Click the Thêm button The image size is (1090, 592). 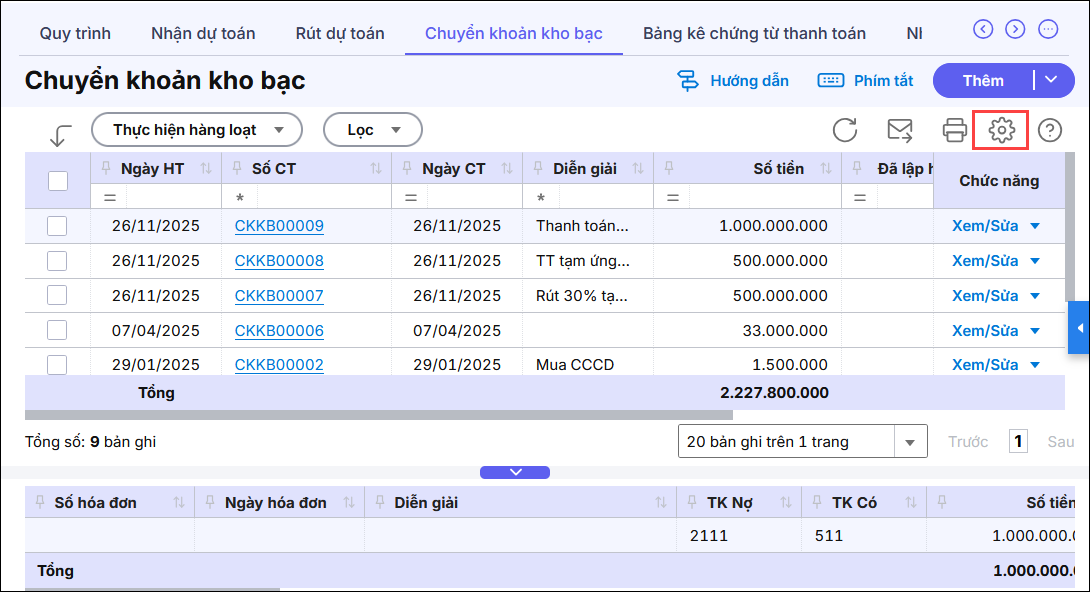(x=982, y=81)
